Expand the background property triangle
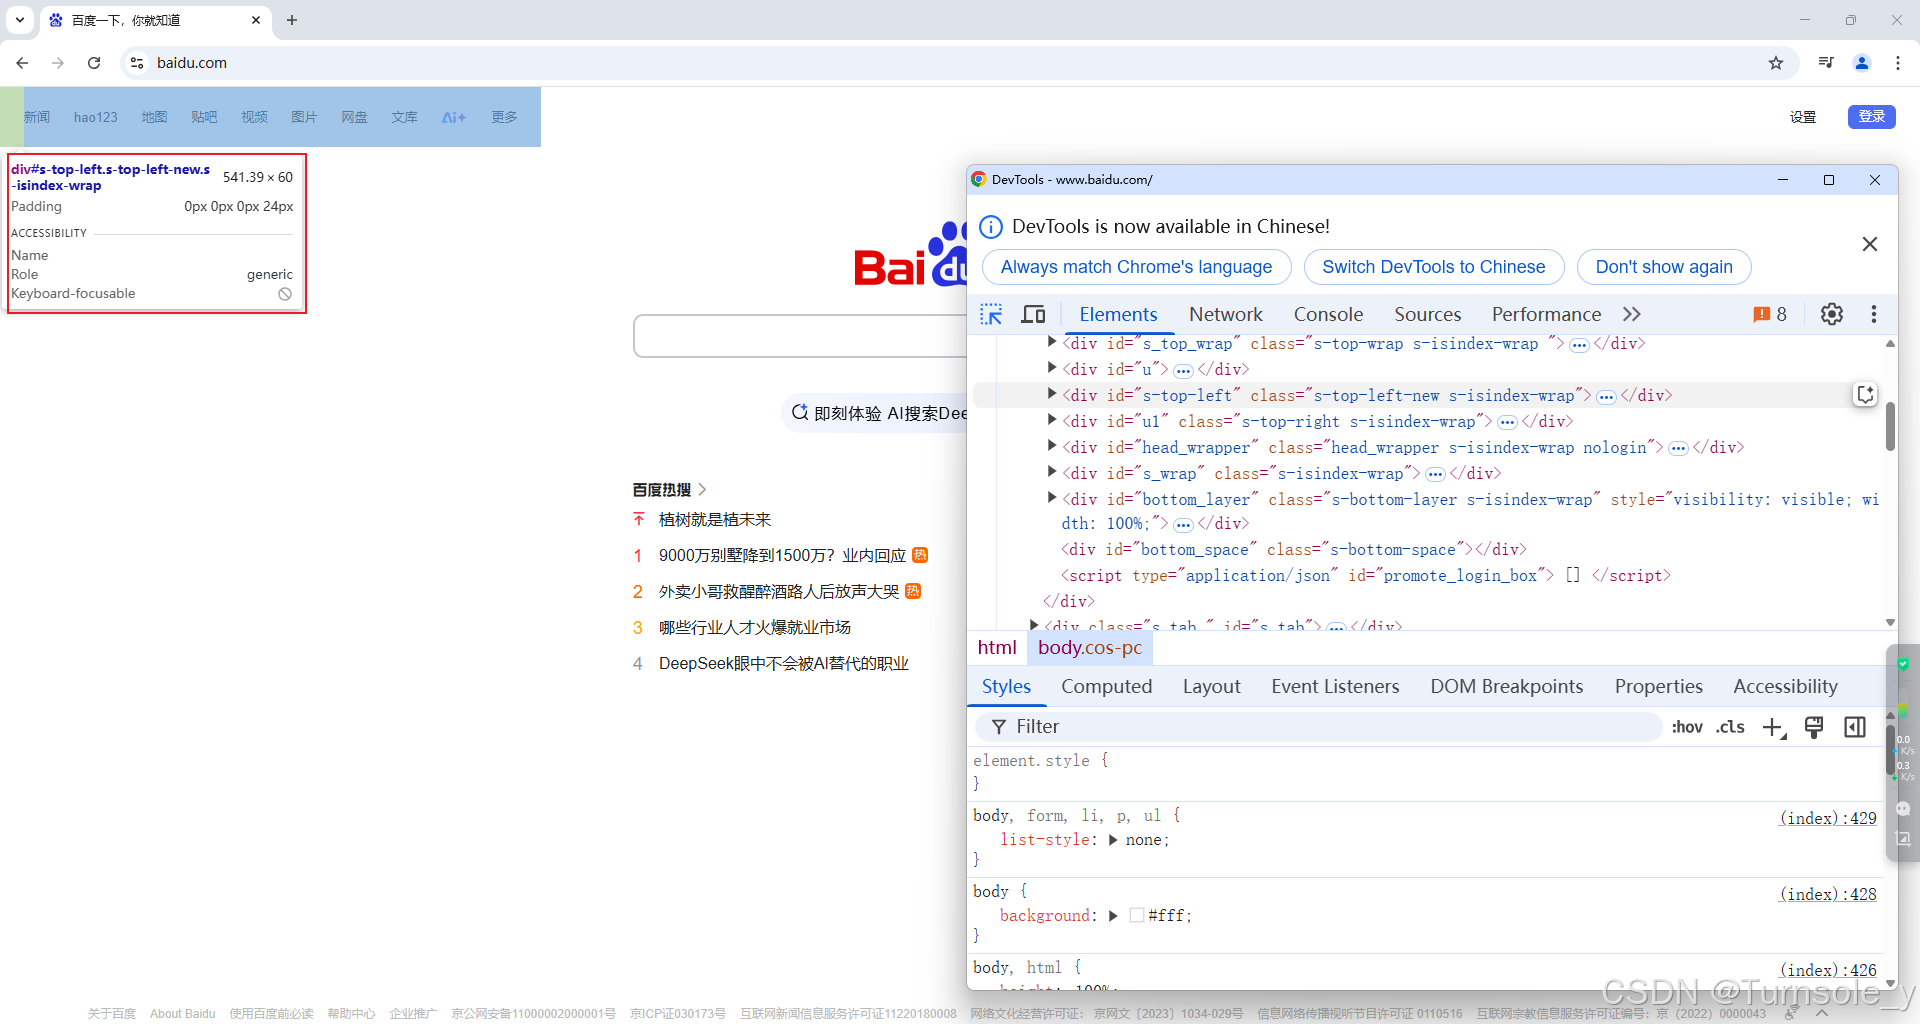 1113,916
